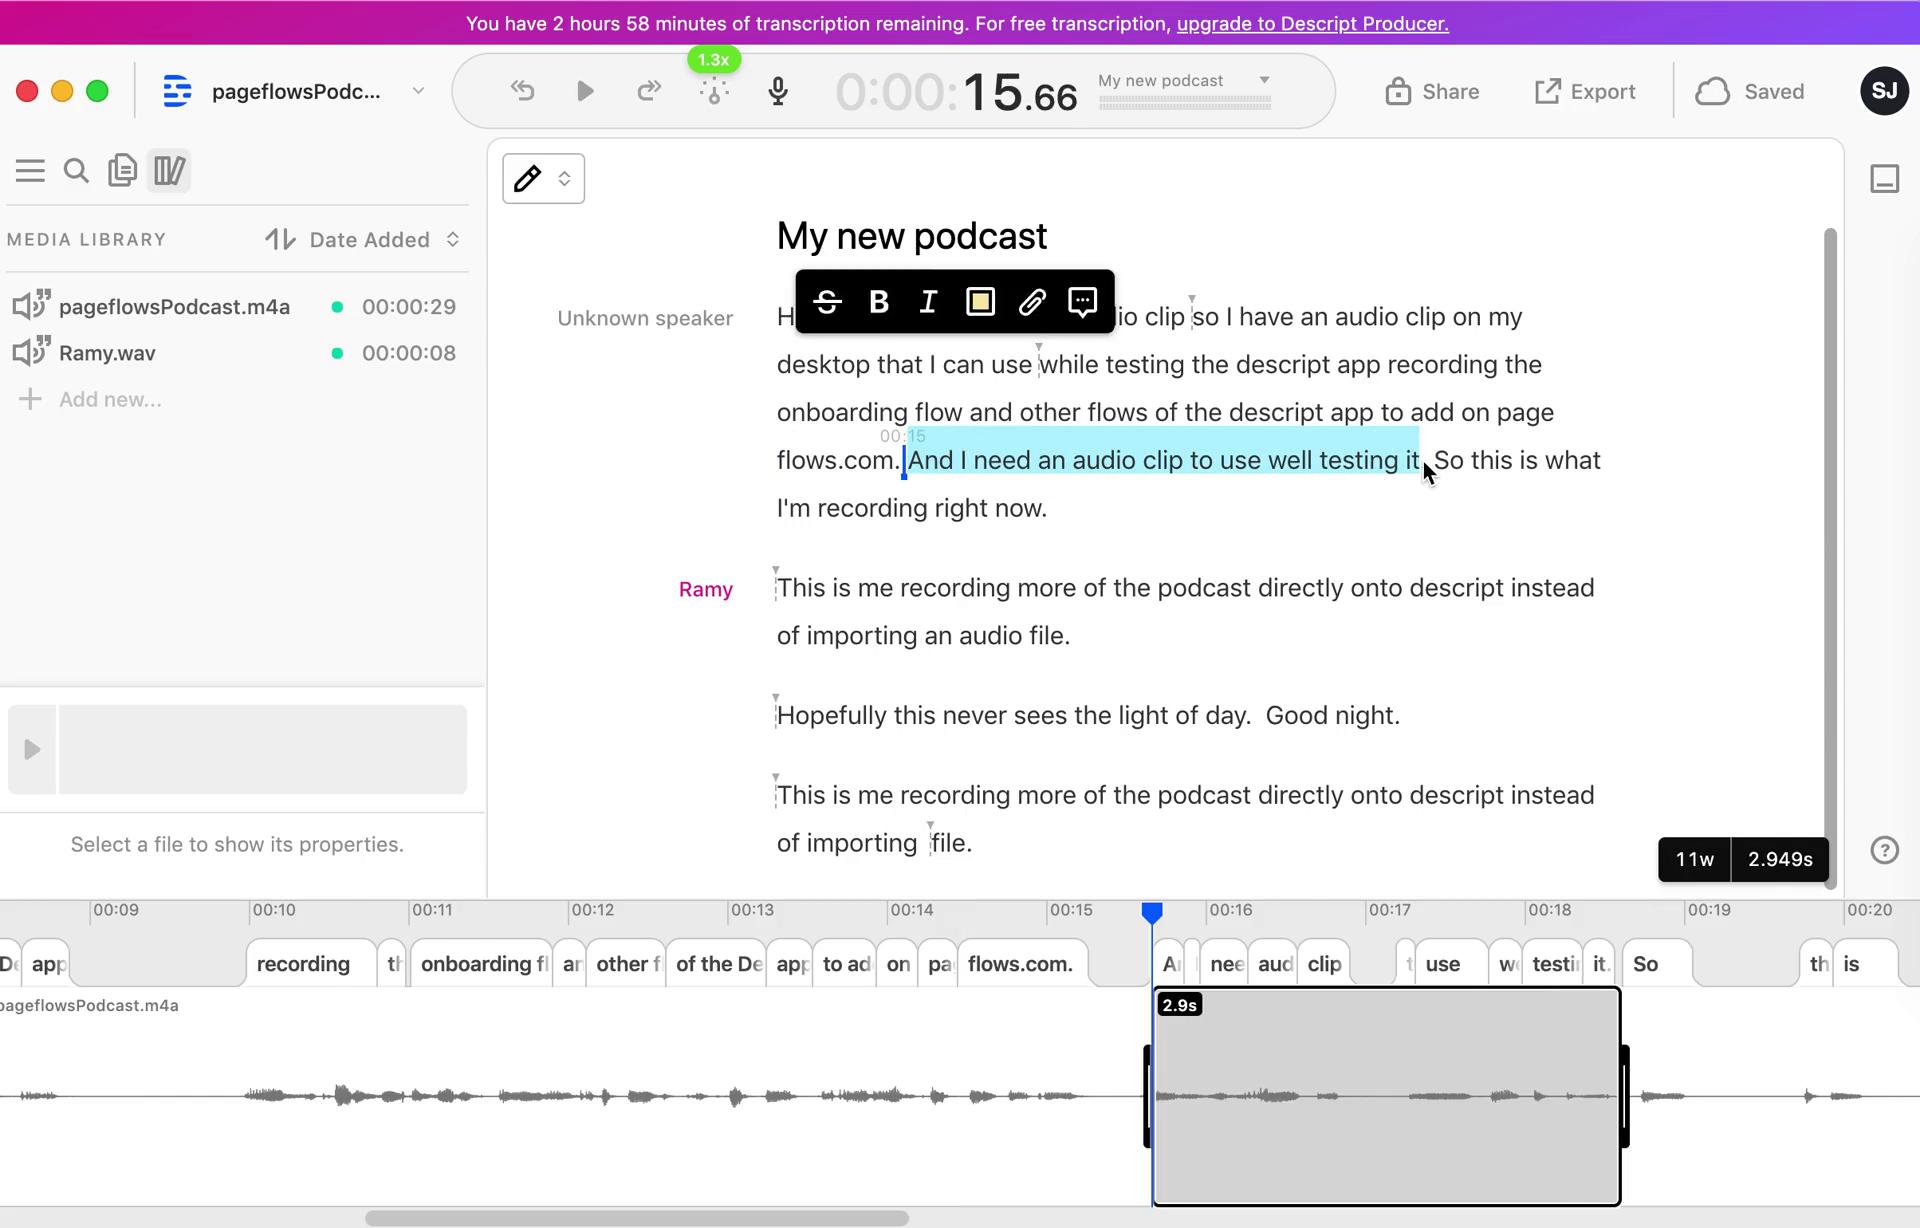Image resolution: width=1920 pixels, height=1228 pixels.
Task: Select the 'So' word clip in timeline
Action: (x=1656, y=964)
